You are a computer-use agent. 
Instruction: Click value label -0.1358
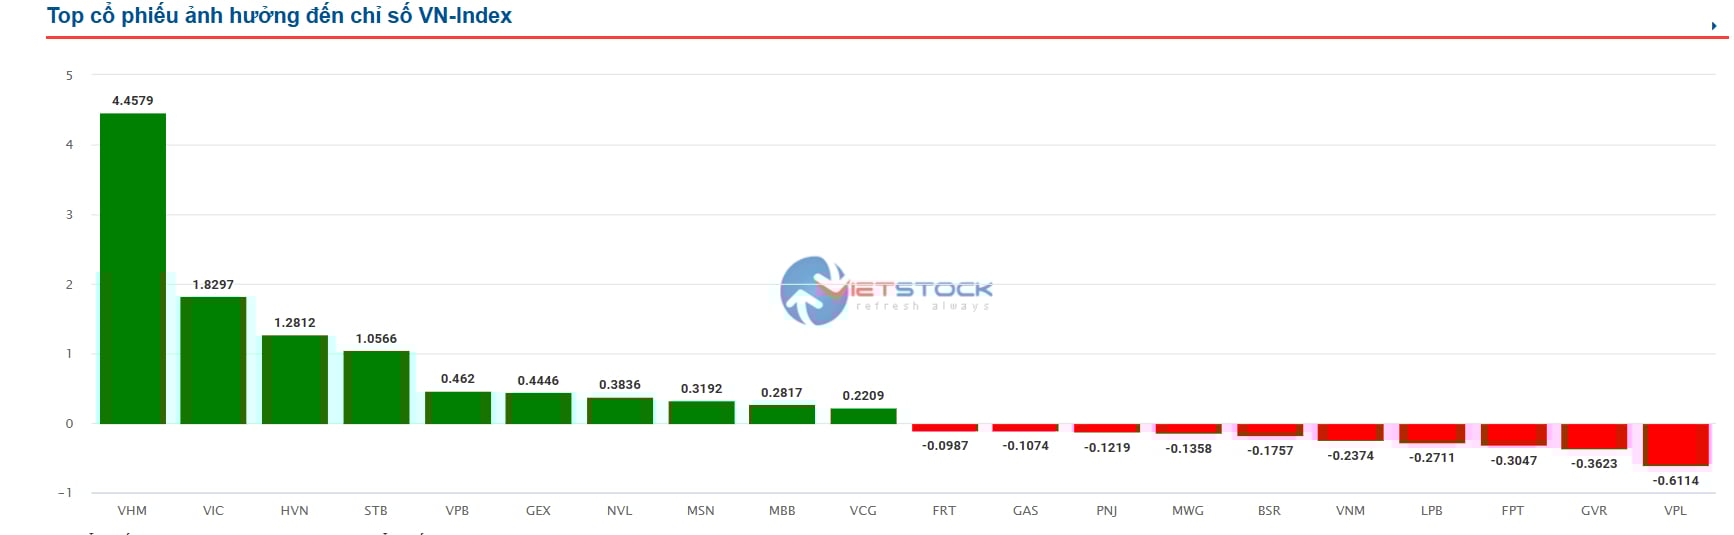click(x=1188, y=449)
